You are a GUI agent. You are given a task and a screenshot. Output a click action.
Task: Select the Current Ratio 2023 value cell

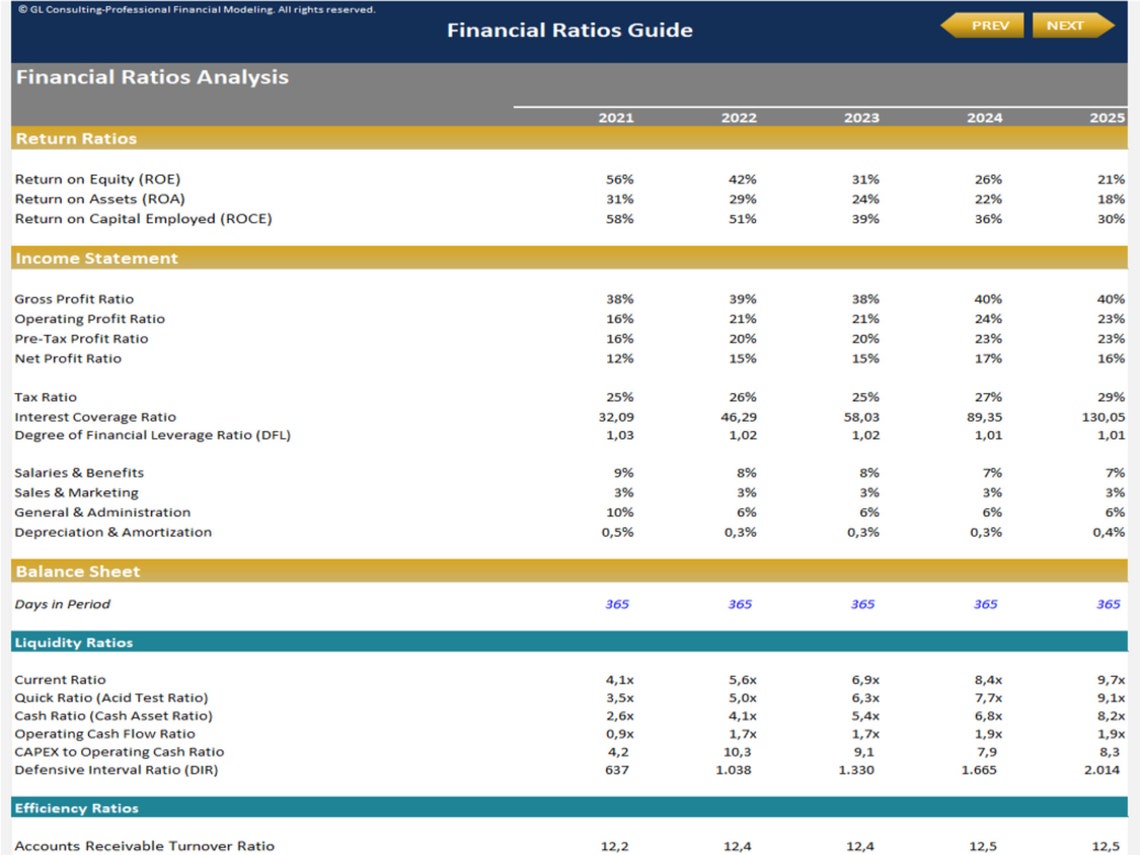tap(861, 679)
